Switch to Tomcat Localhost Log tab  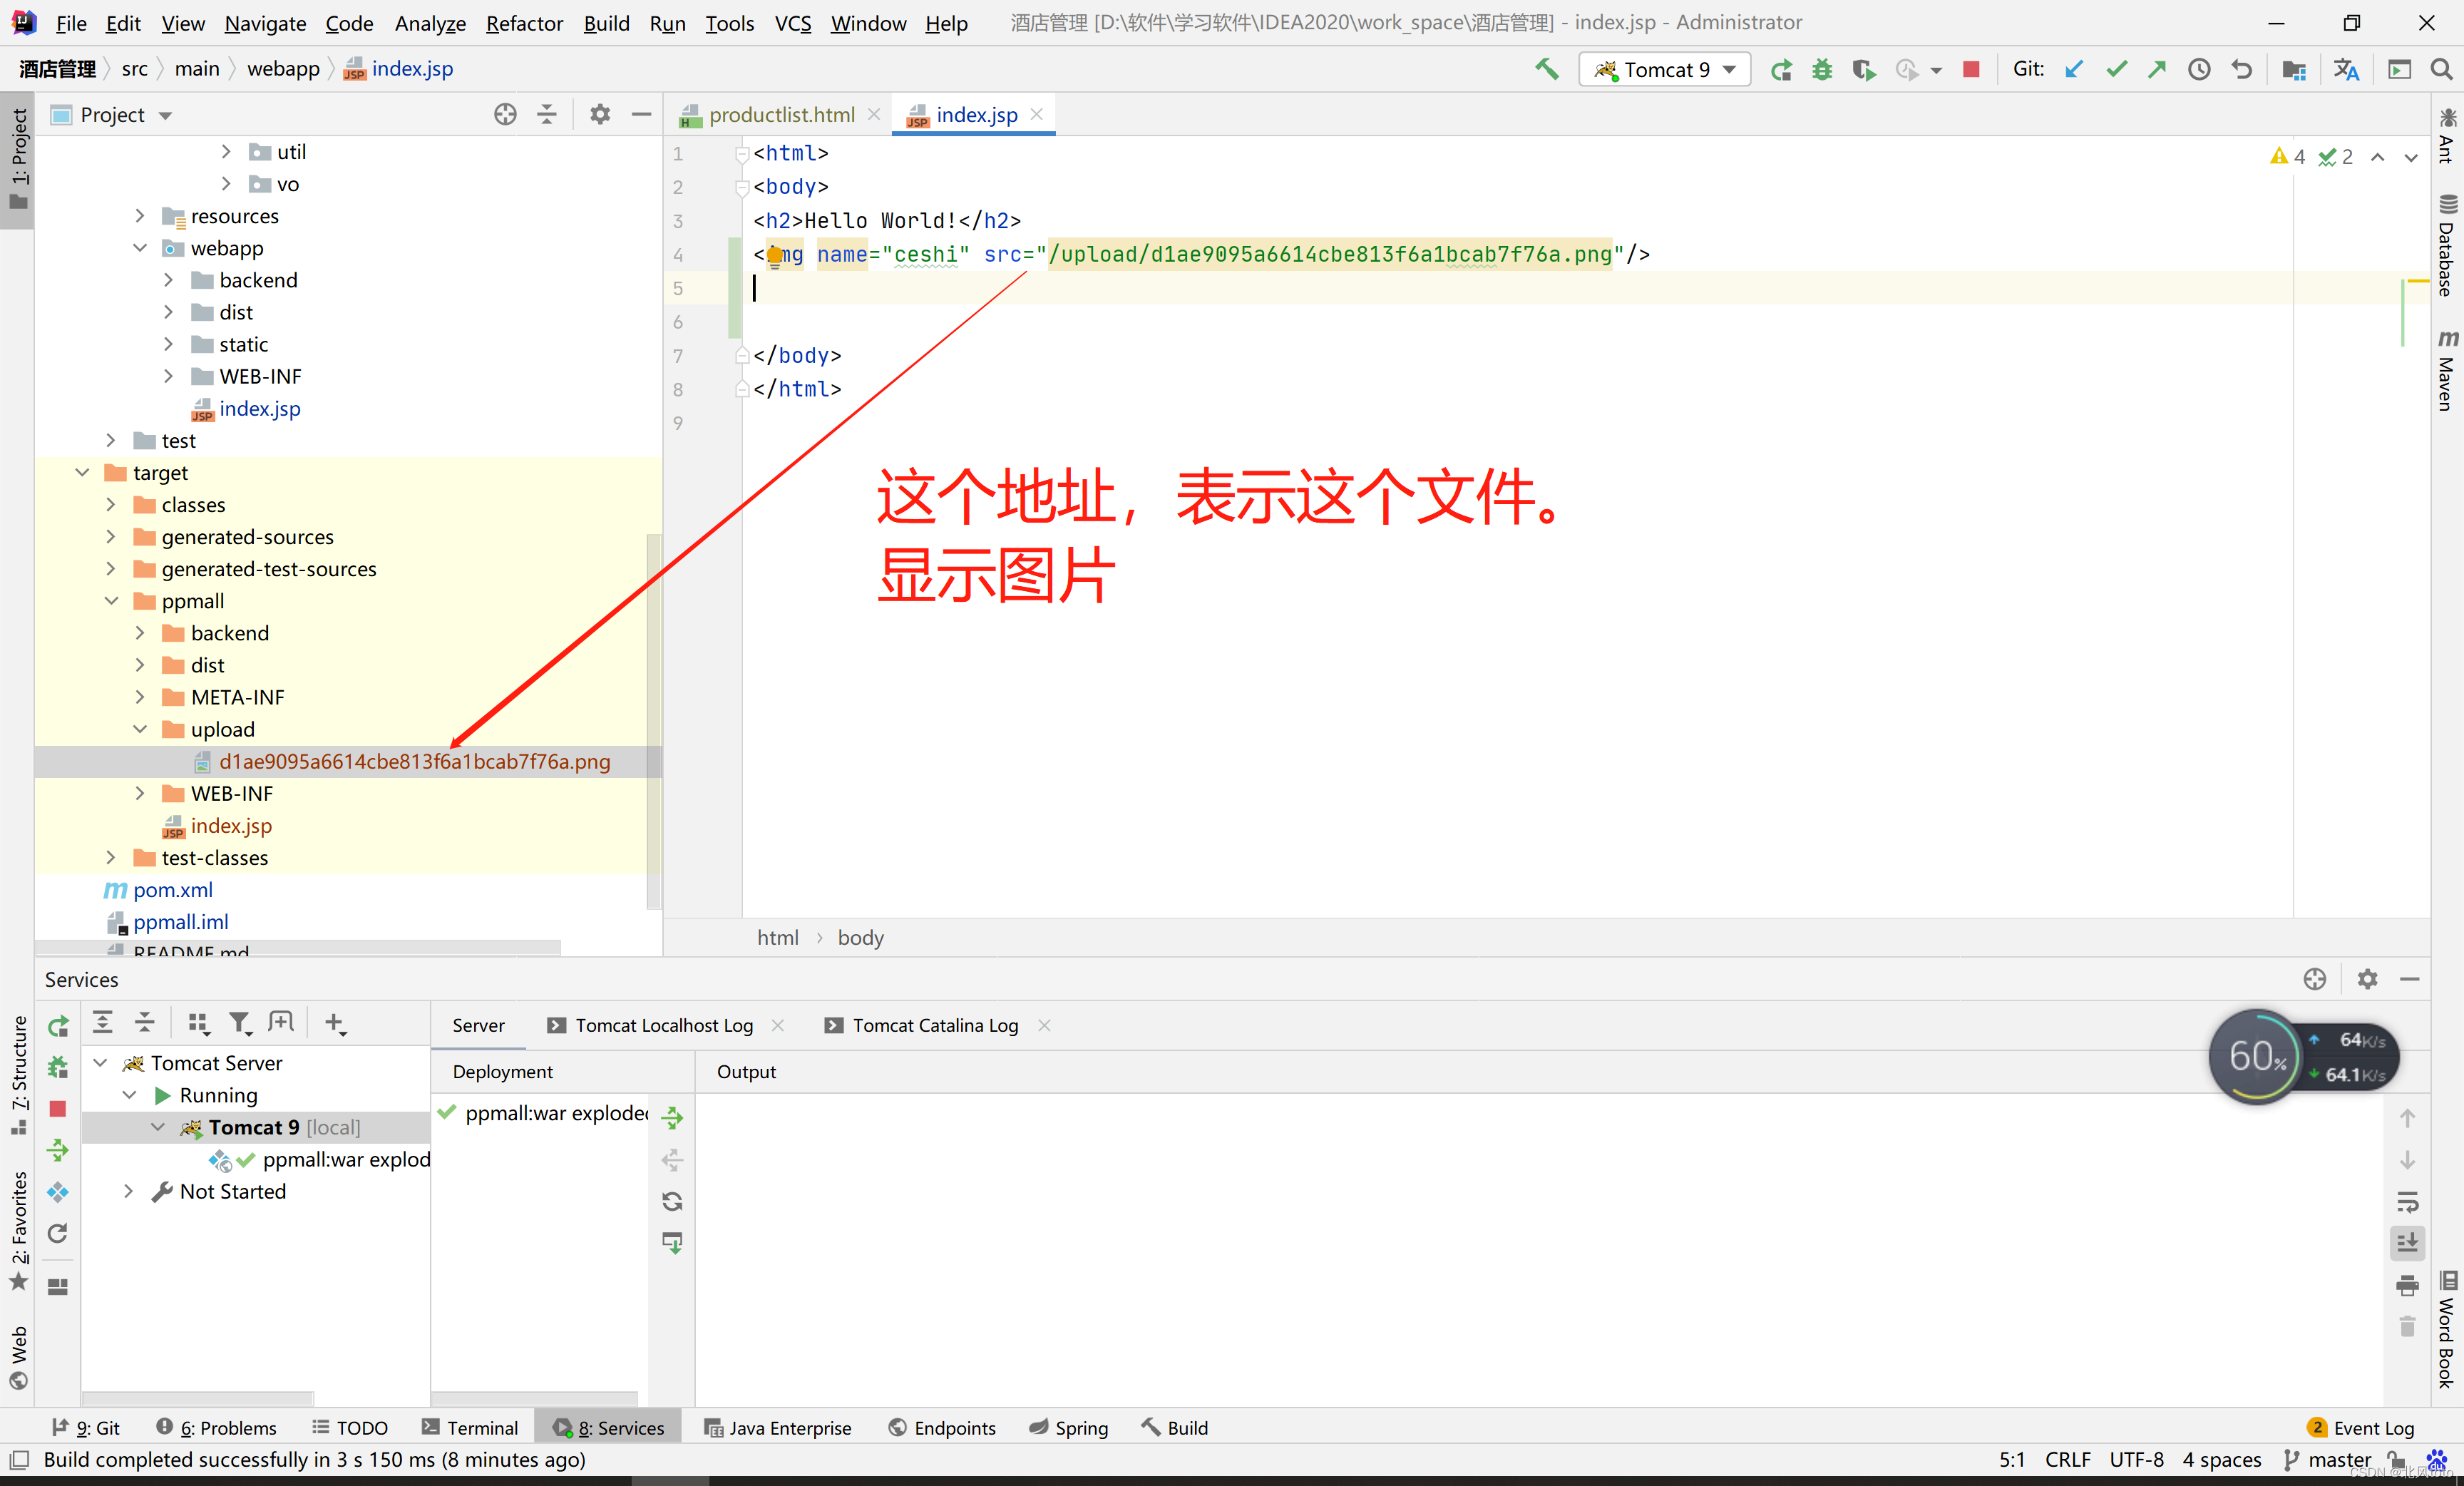tap(663, 1025)
